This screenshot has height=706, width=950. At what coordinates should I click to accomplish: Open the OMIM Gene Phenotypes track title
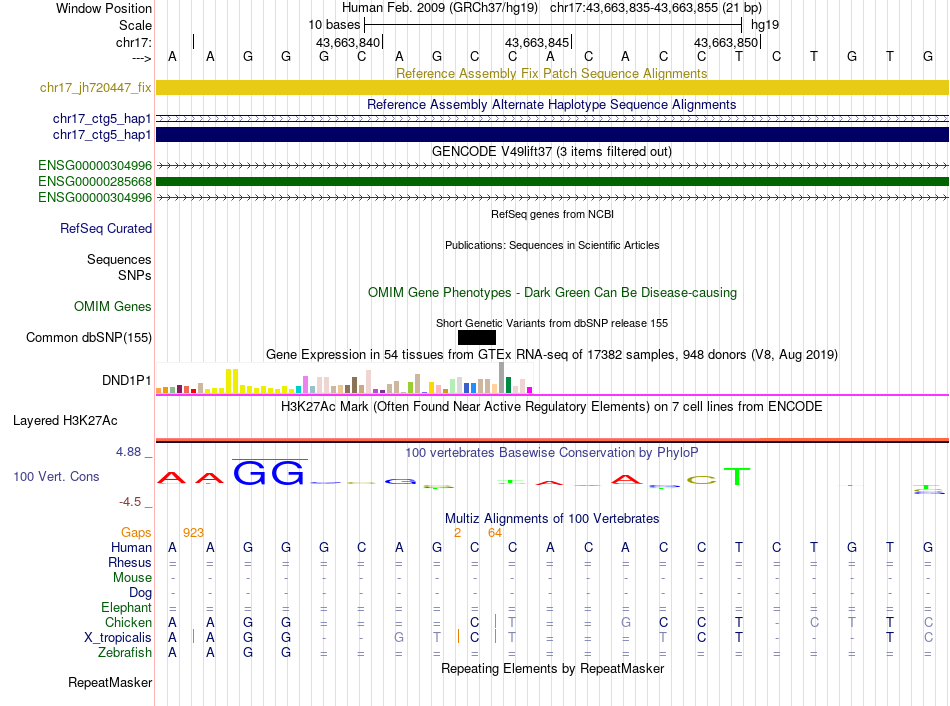pyautogui.click(x=552, y=293)
